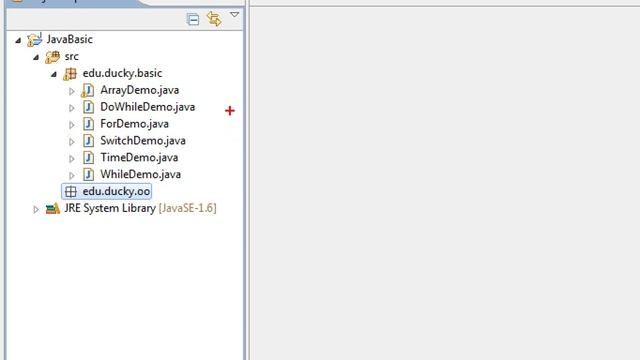The height and width of the screenshot is (360, 640).
Task: Select the edu.ducky.basic package label
Action: (122, 73)
